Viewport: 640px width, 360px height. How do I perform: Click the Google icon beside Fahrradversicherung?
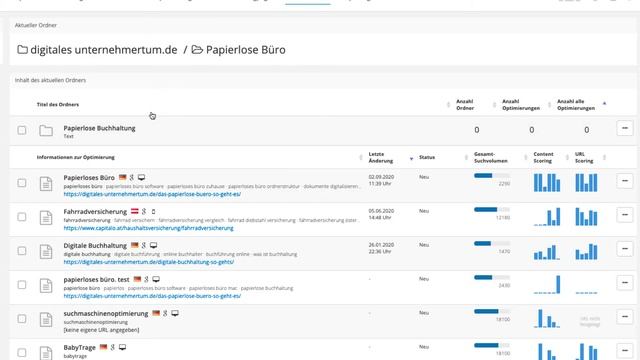(144, 211)
